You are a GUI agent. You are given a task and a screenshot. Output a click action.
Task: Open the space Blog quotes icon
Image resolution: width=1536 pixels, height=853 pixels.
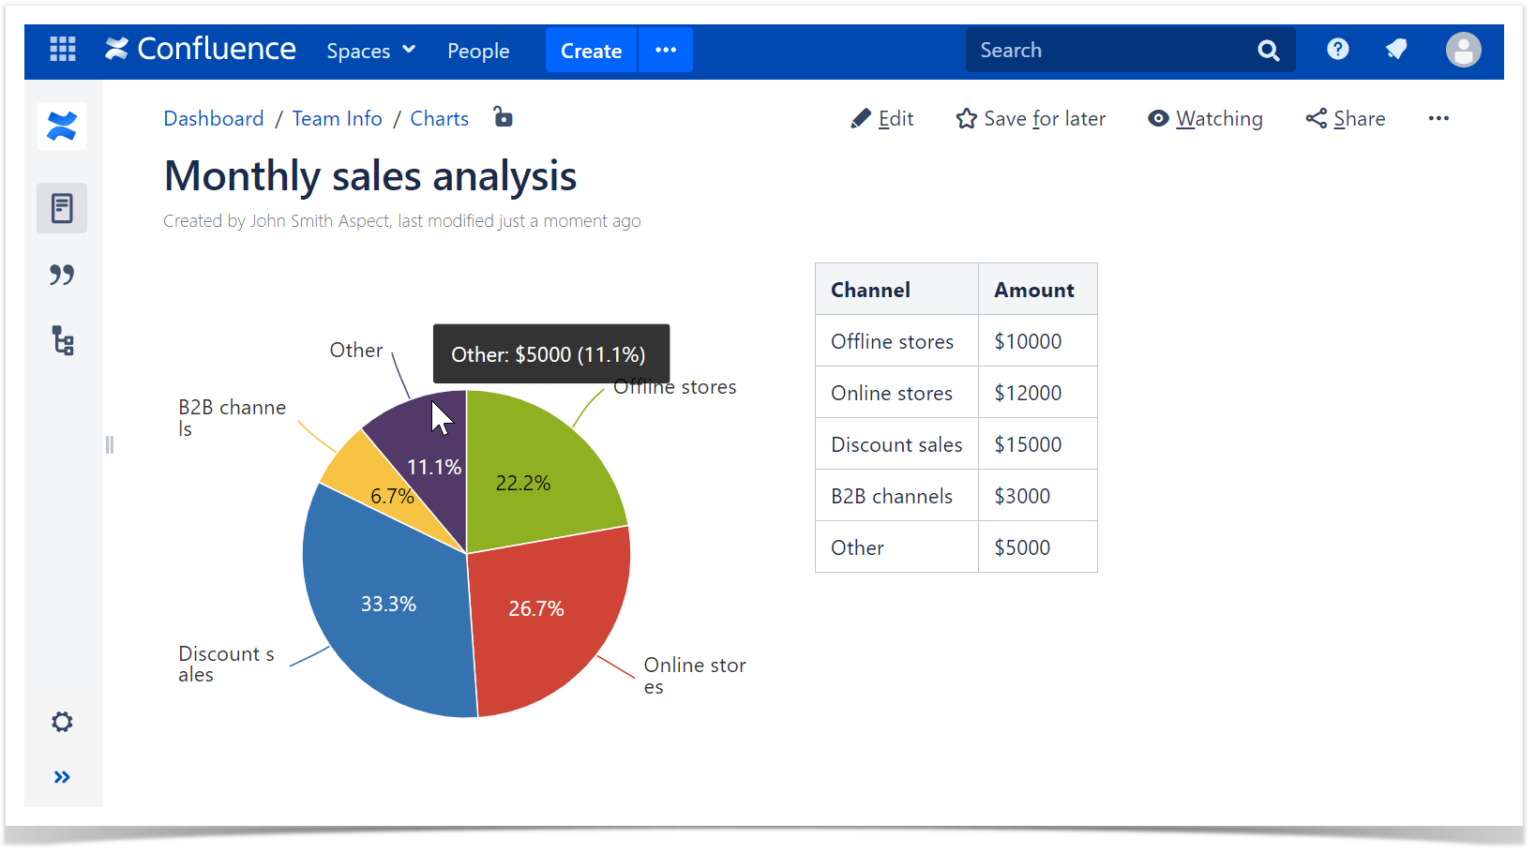click(61, 274)
